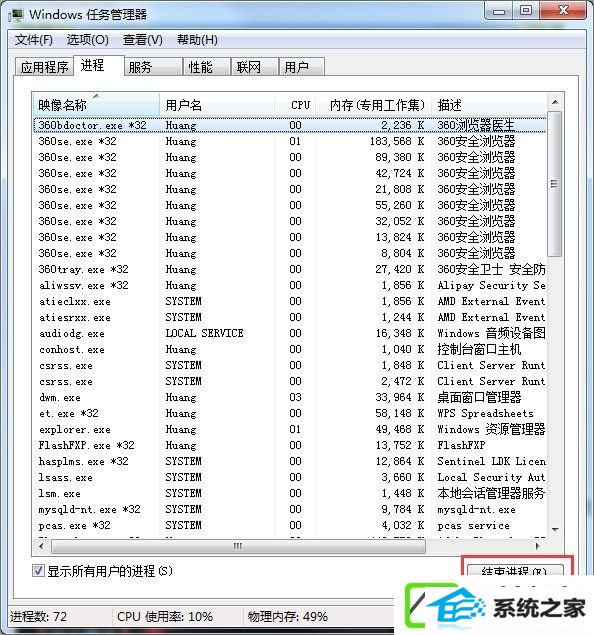This screenshot has width=594, height=635.
Task: Click the 结束进程 button
Action: 515,570
